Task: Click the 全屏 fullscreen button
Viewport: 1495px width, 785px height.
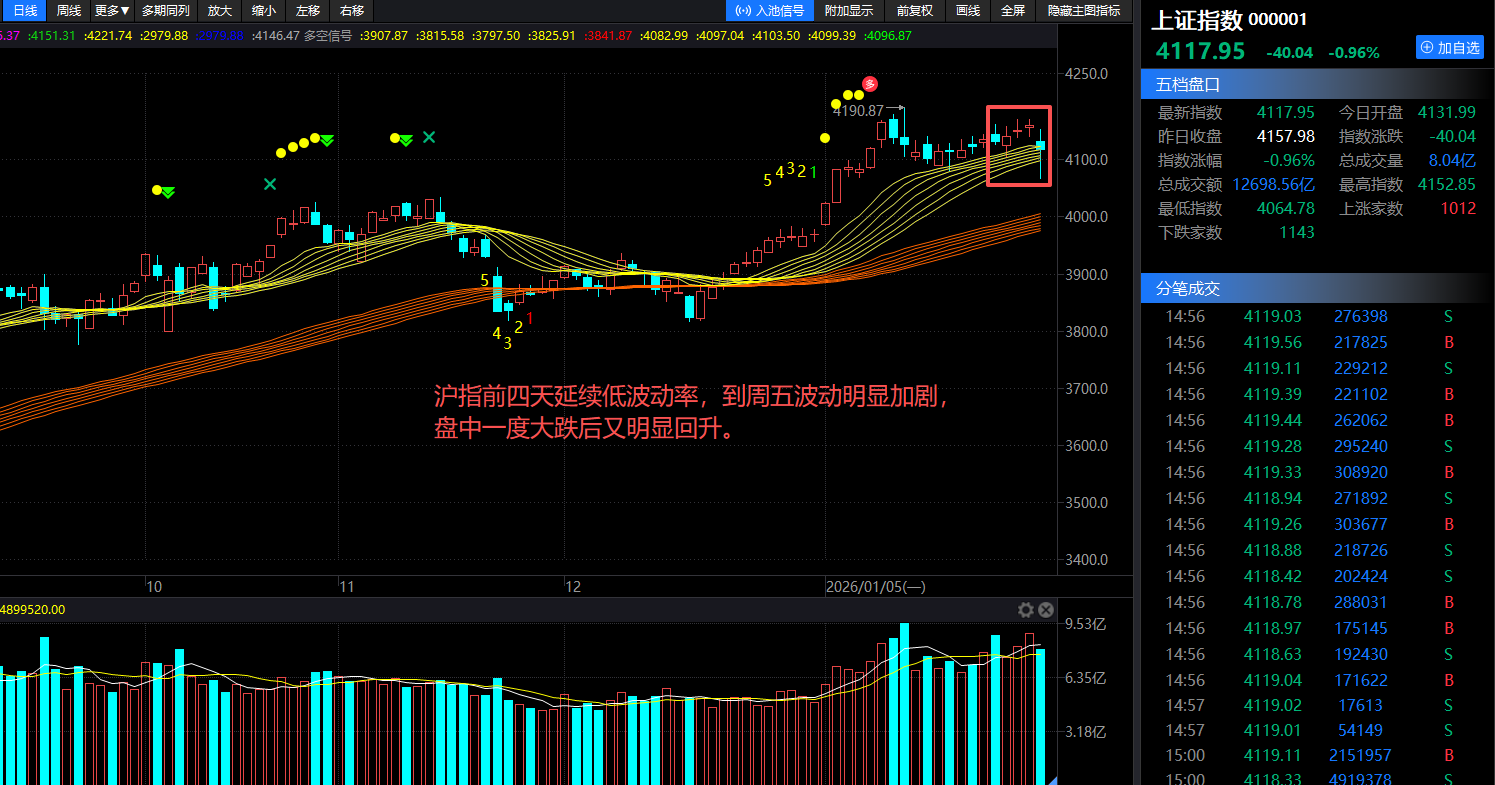Action: 1012,11
